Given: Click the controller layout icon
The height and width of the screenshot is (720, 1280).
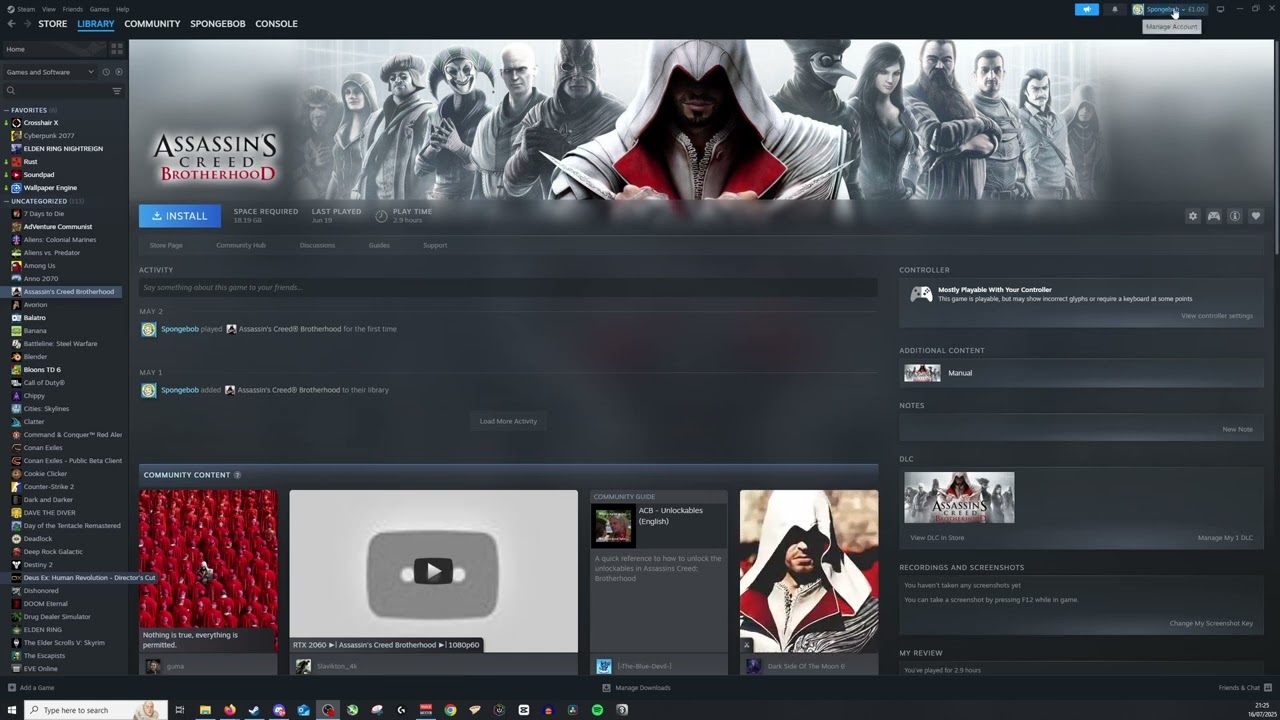Looking at the screenshot, I should [x=1214, y=216].
